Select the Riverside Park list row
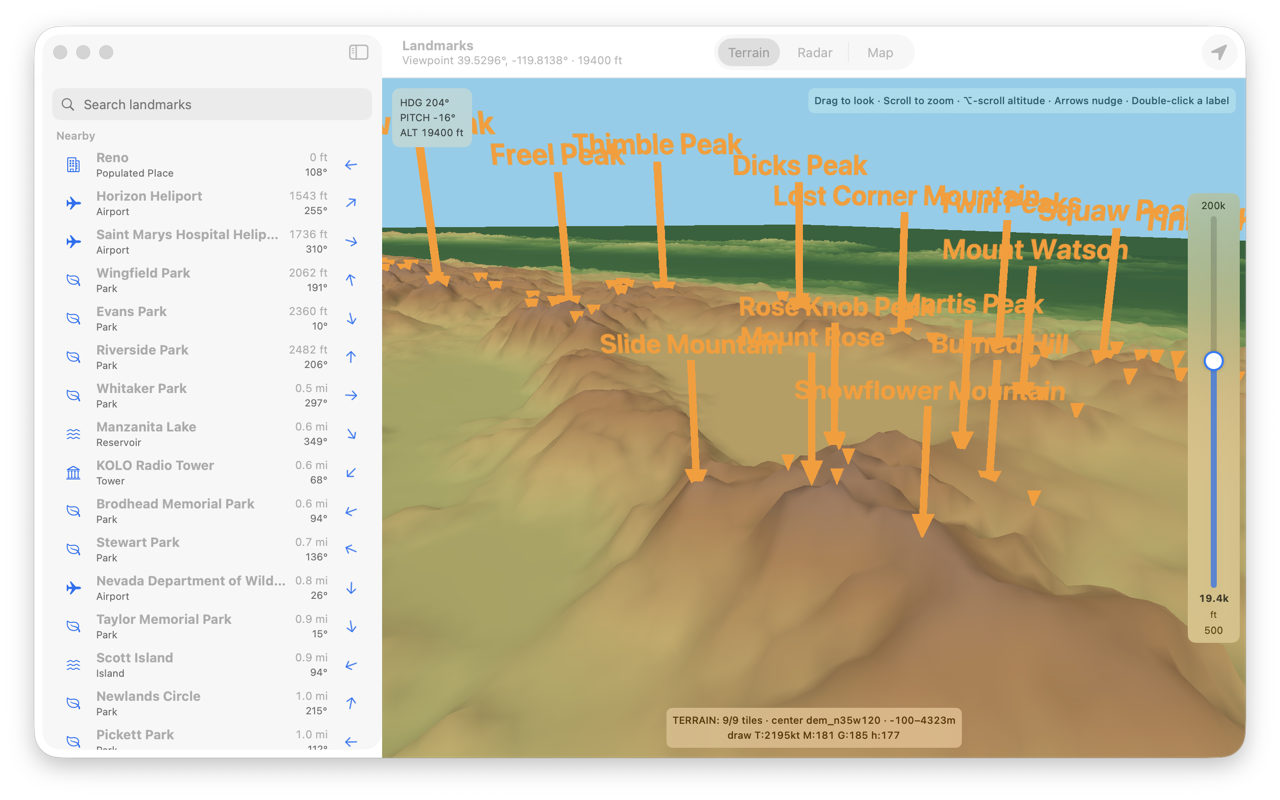This screenshot has width=1280, height=800. [x=212, y=357]
